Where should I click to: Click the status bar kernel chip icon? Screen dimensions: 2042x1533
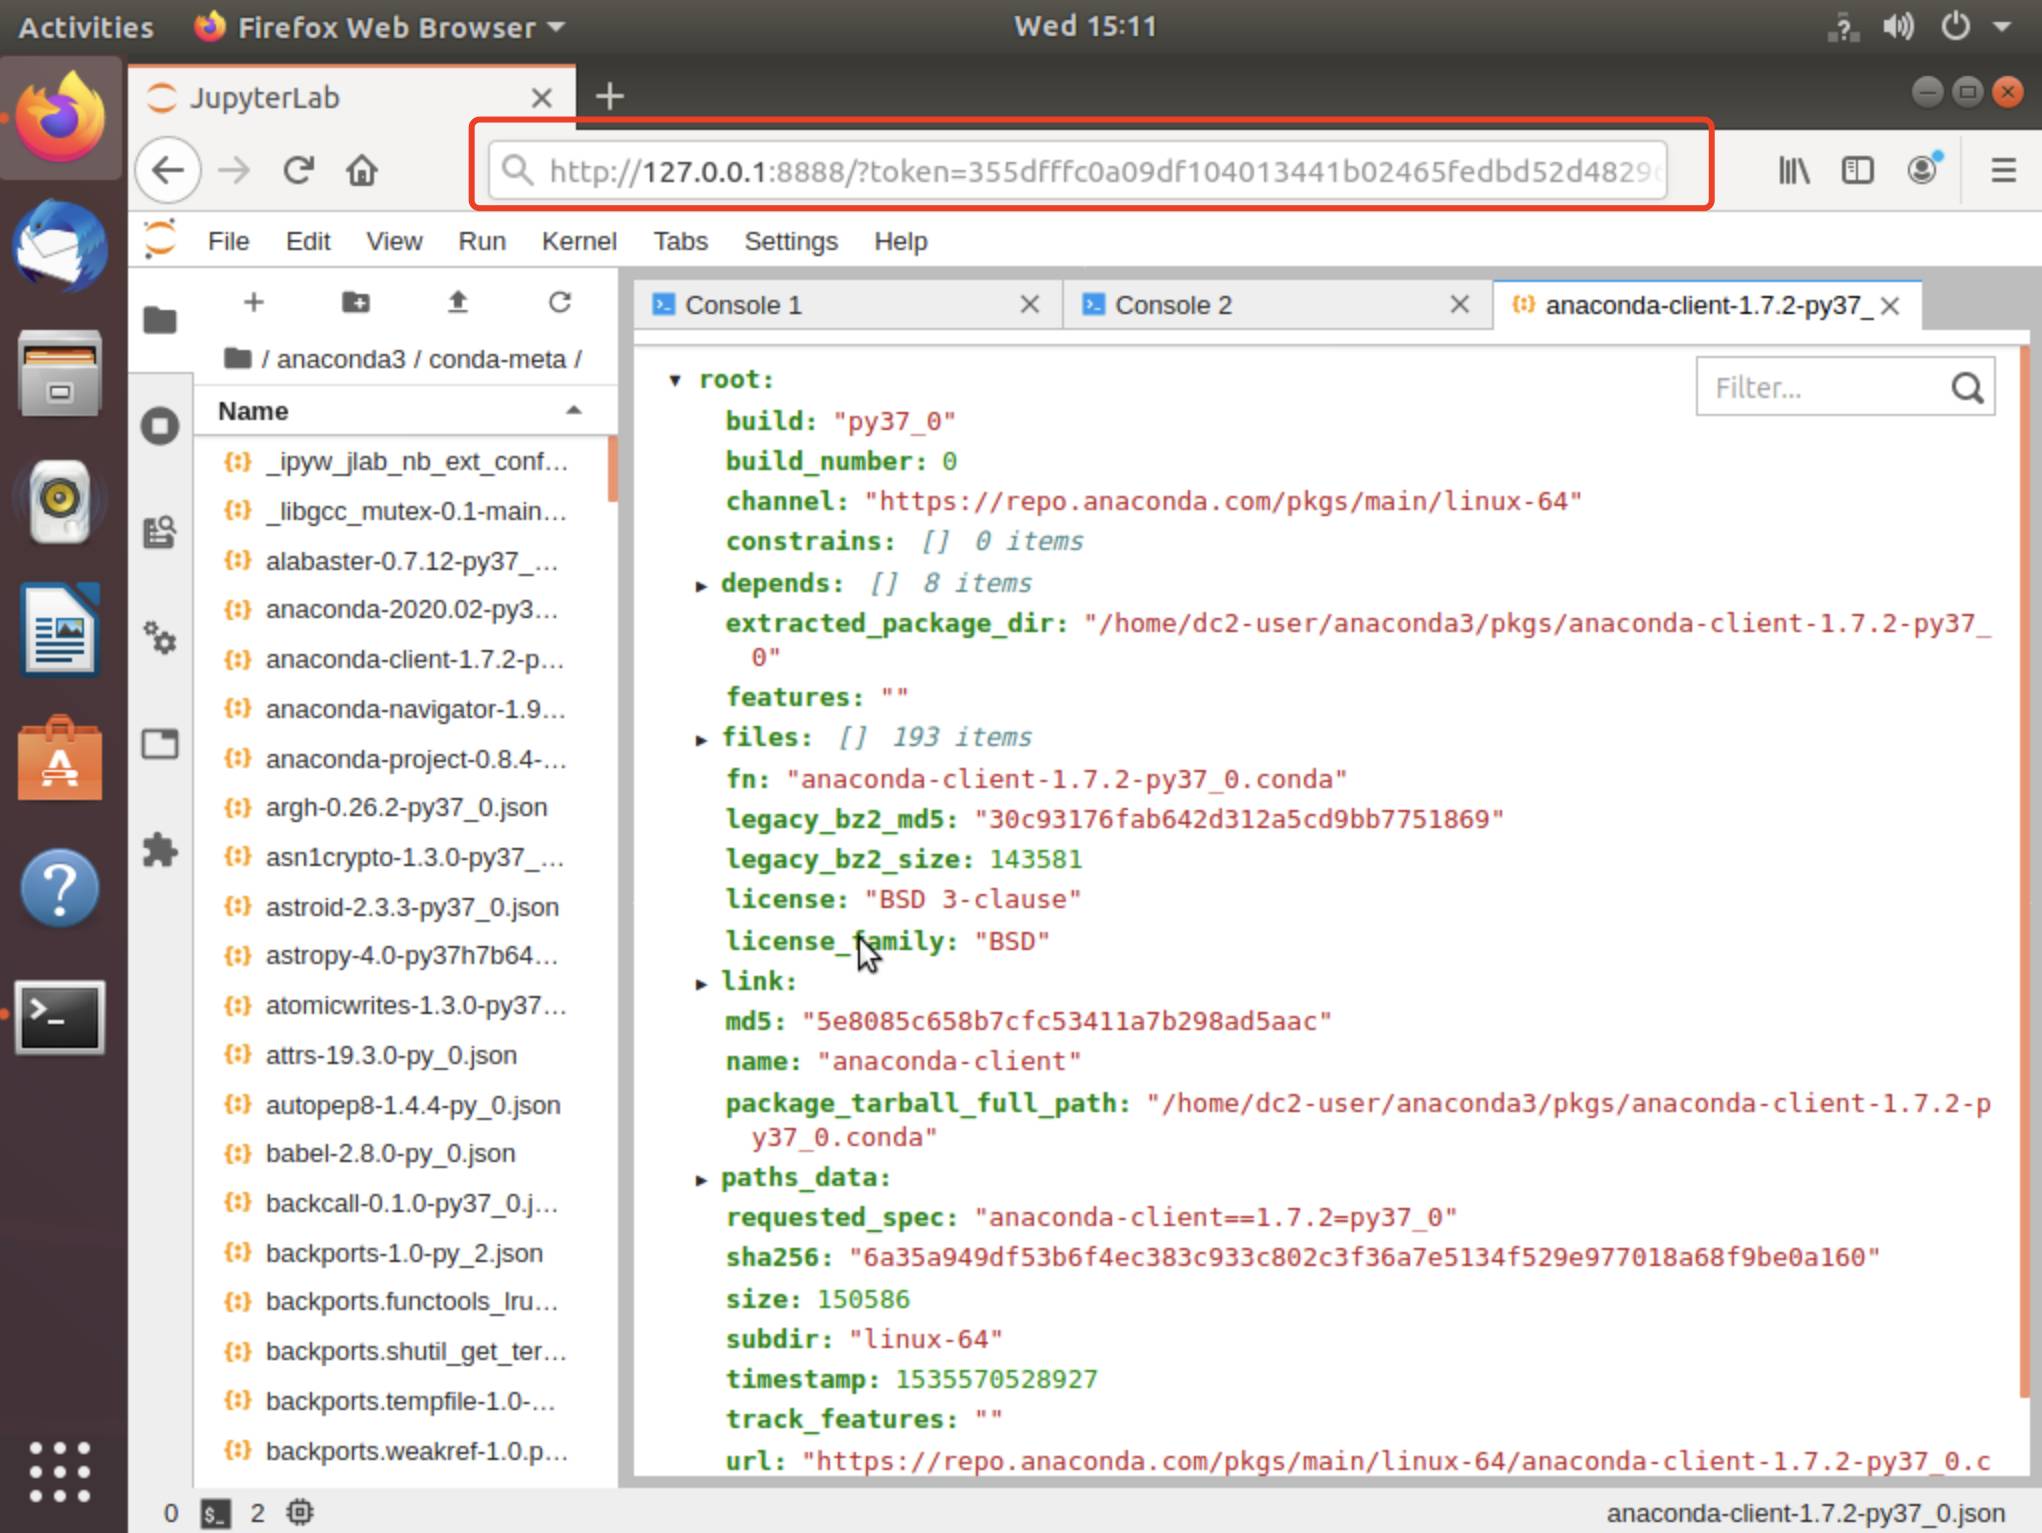(300, 1513)
